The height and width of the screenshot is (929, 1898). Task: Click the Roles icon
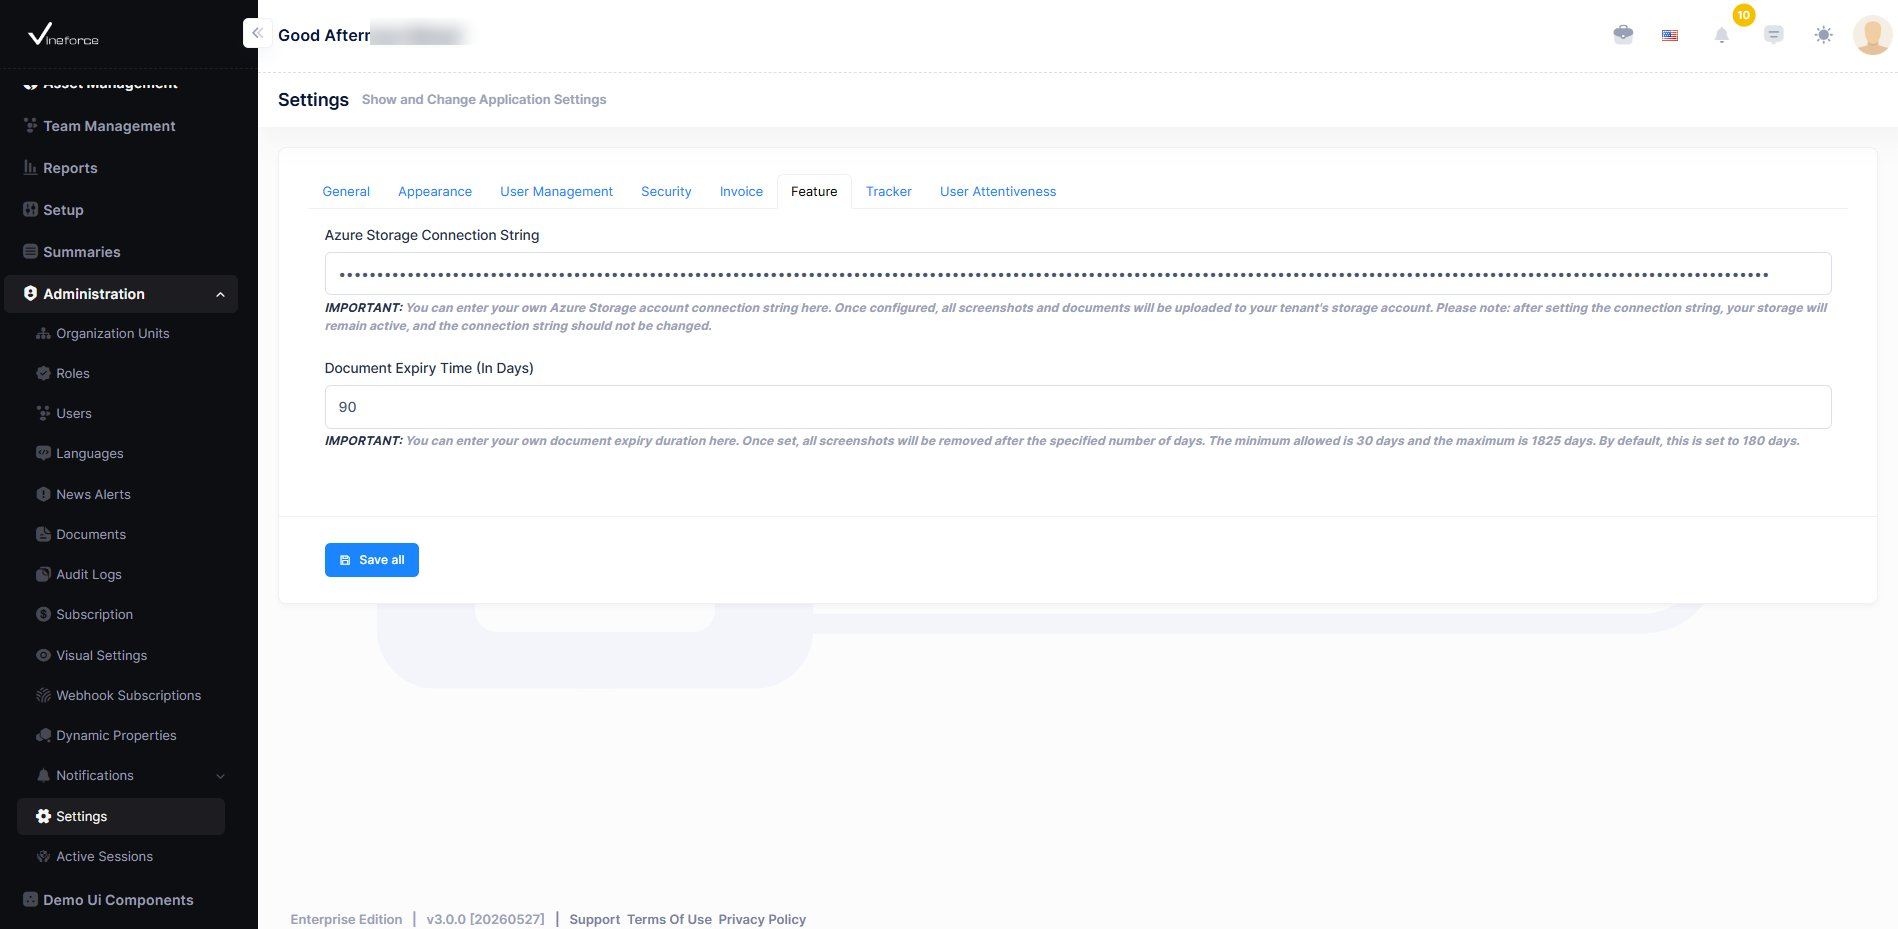43,373
